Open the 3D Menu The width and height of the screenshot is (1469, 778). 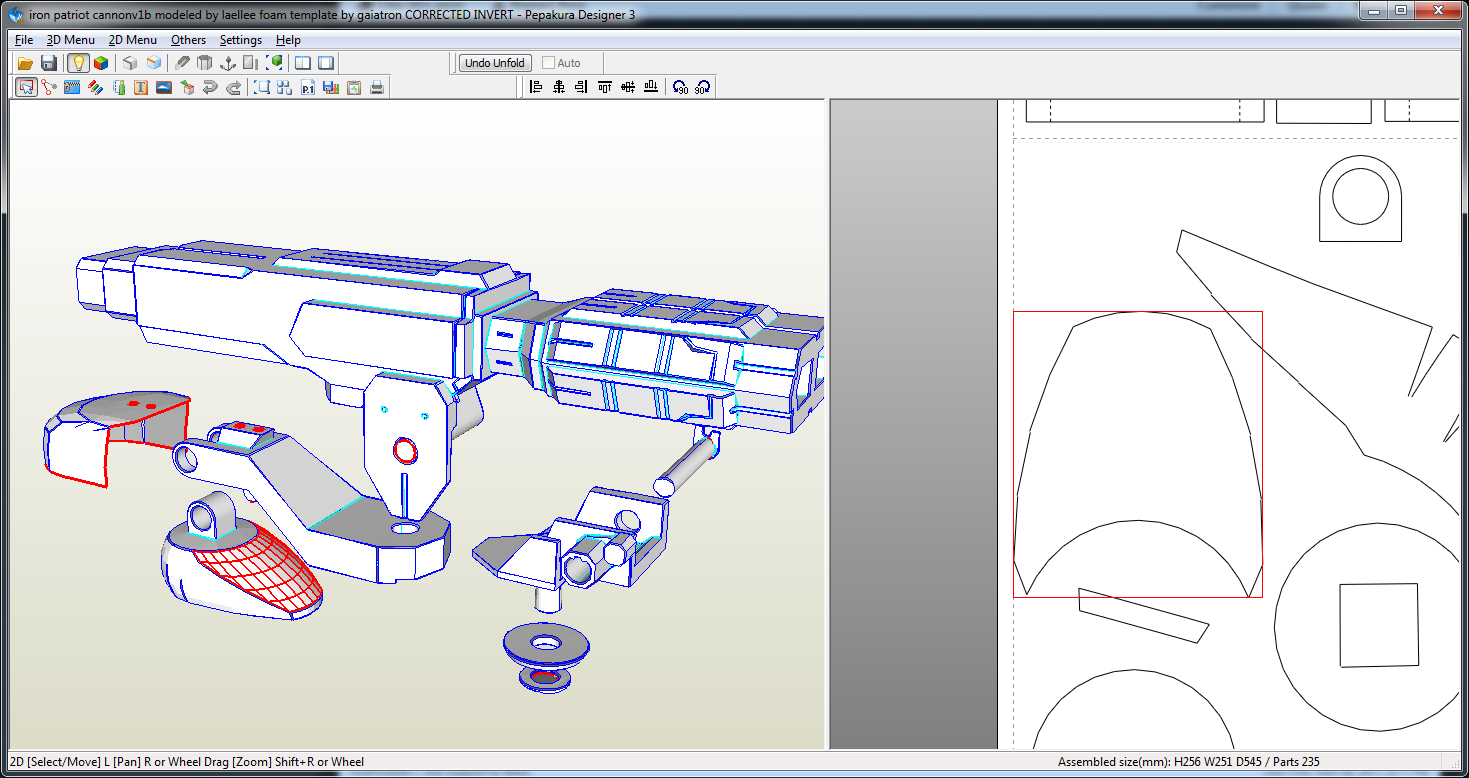[70, 40]
